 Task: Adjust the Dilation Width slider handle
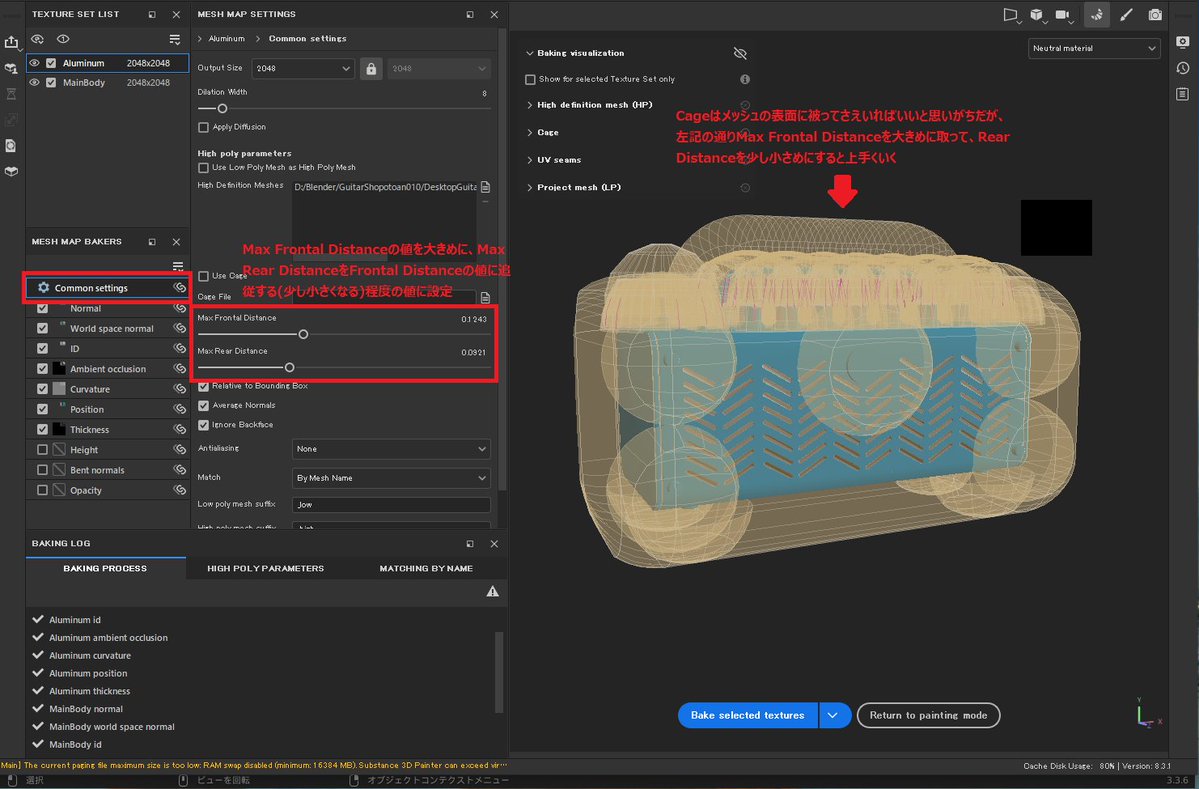223,109
